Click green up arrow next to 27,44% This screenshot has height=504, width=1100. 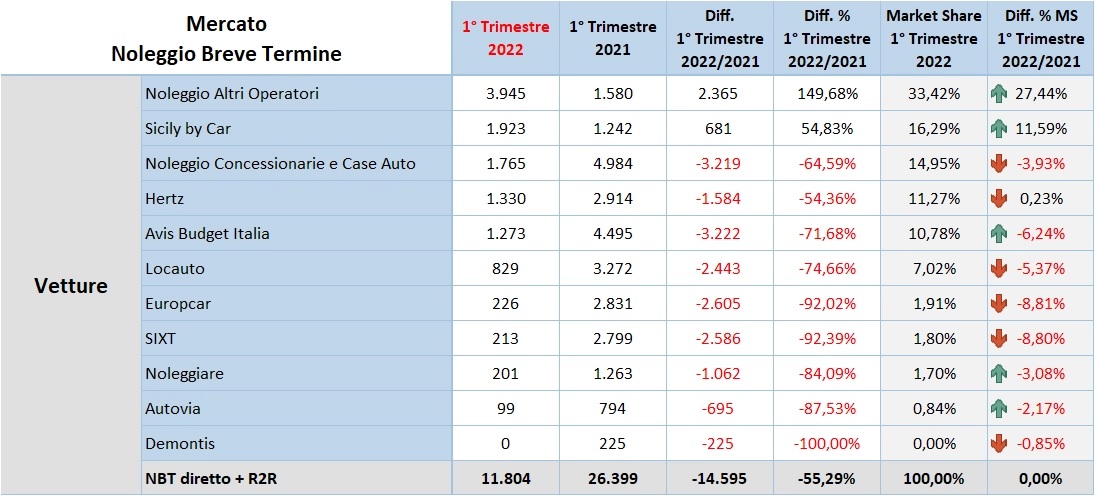[1000, 94]
